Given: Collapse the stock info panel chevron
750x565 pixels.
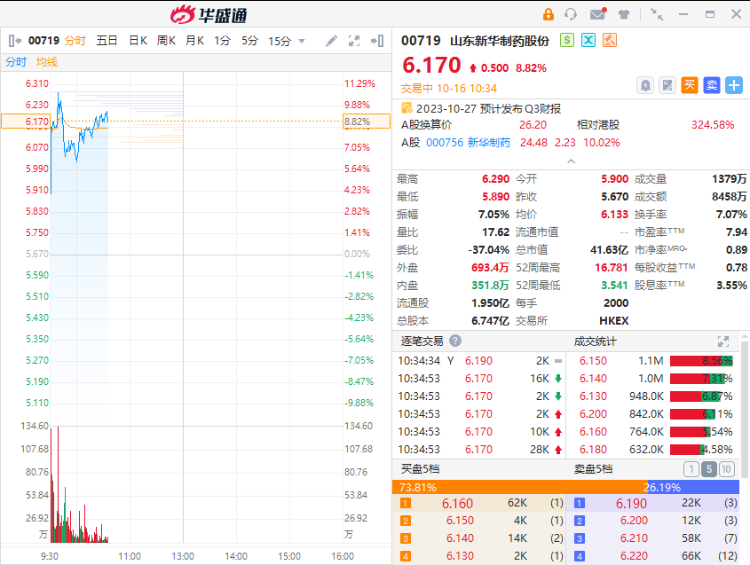Looking at the screenshot, I should [571, 160].
